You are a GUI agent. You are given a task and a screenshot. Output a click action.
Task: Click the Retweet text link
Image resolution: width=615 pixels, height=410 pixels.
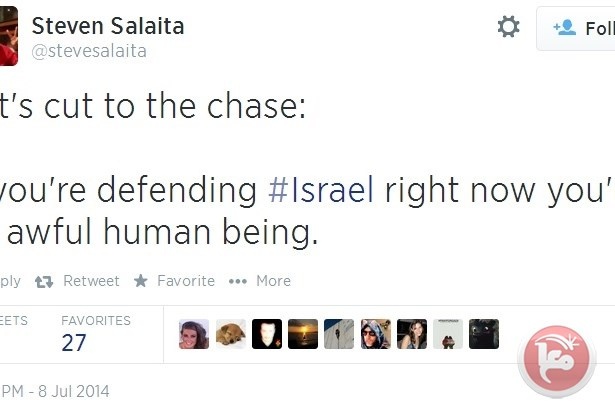click(x=91, y=281)
